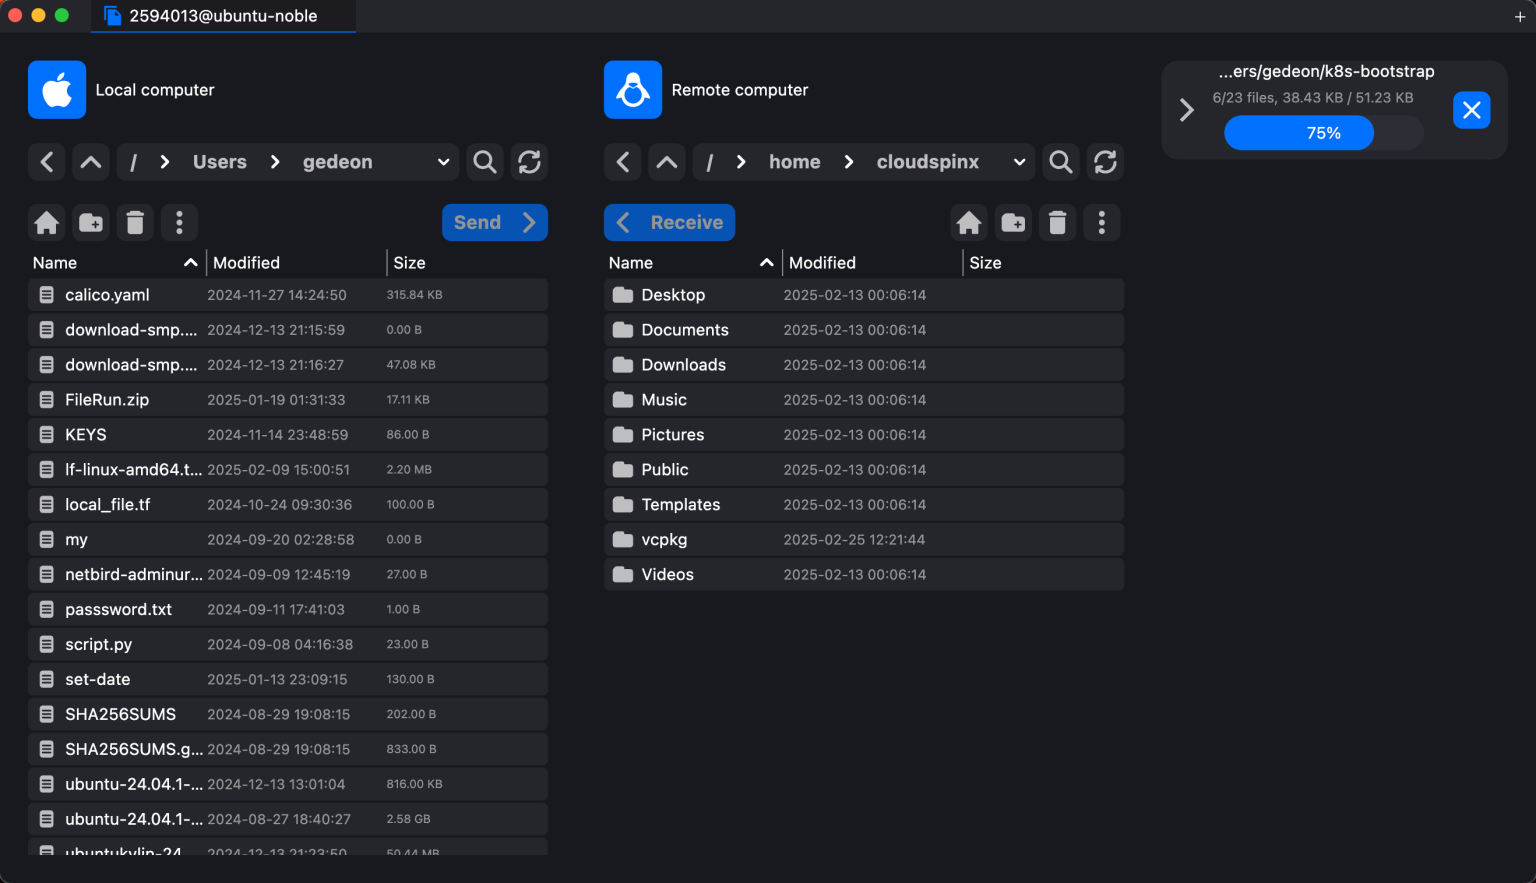Navigate back in the local panel

(47, 162)
